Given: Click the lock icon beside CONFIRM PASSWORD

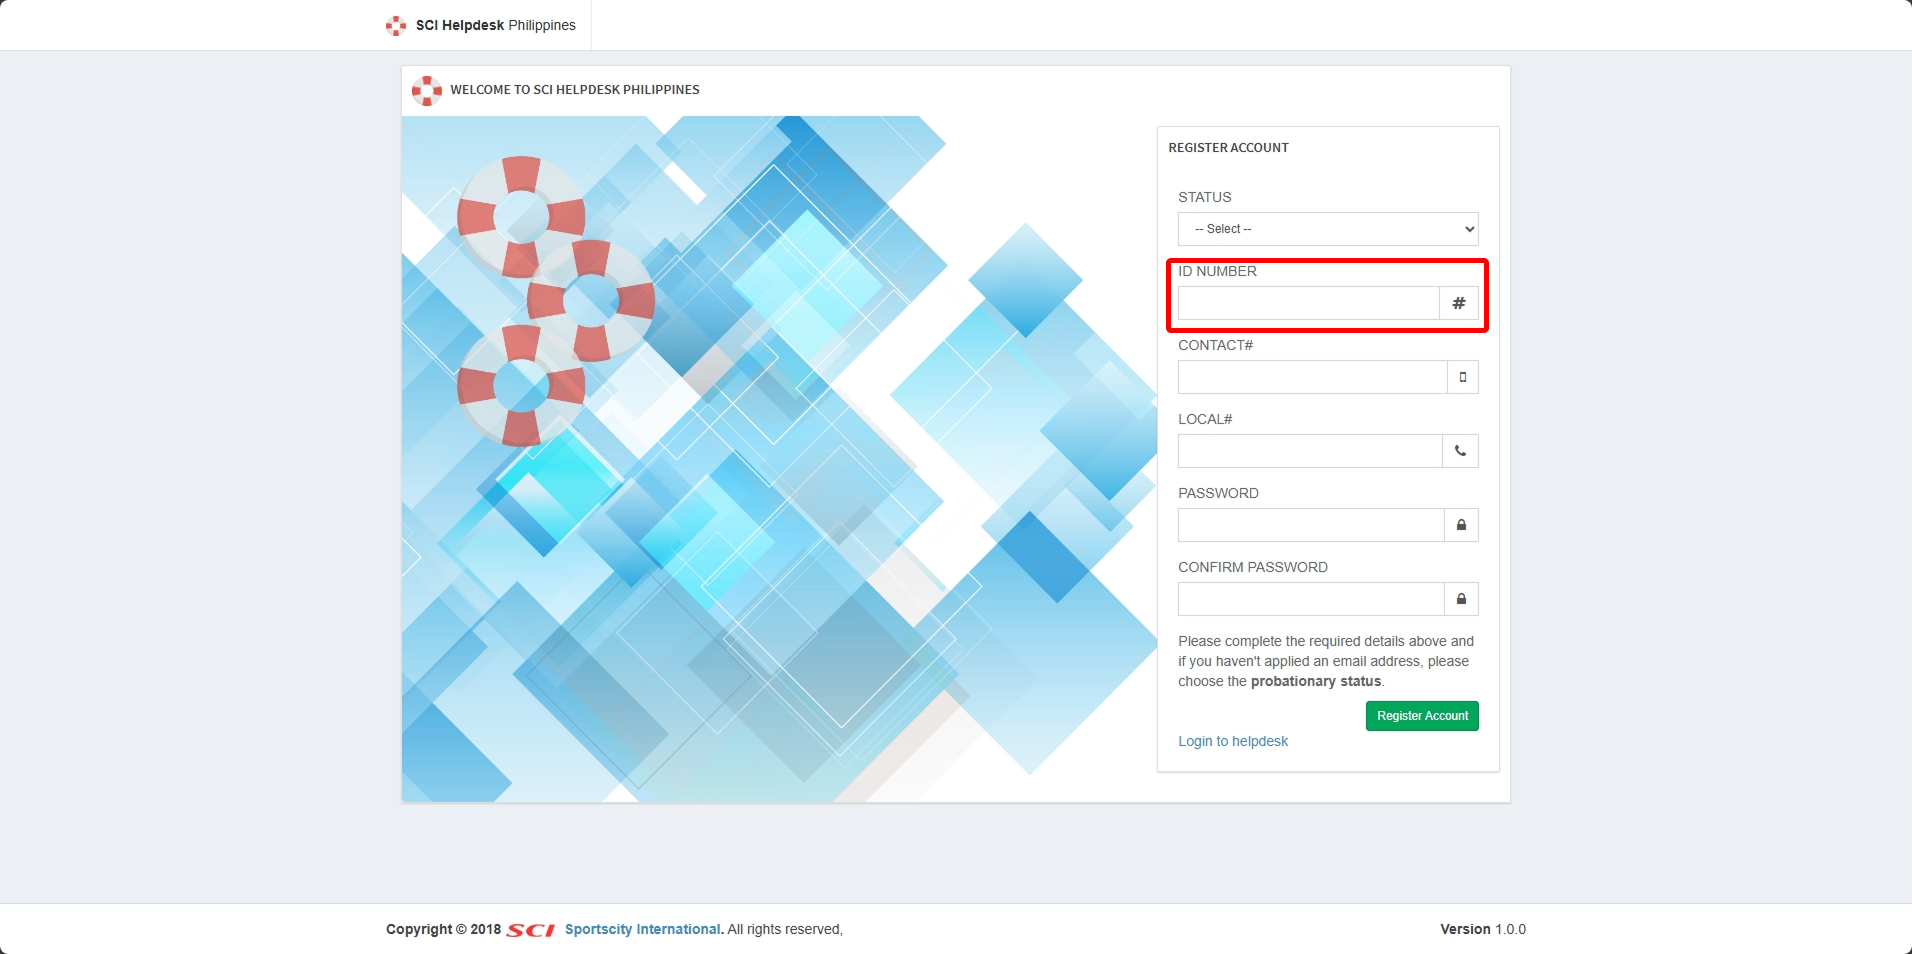Looking at the screenshot, I should click(1461, 599).
